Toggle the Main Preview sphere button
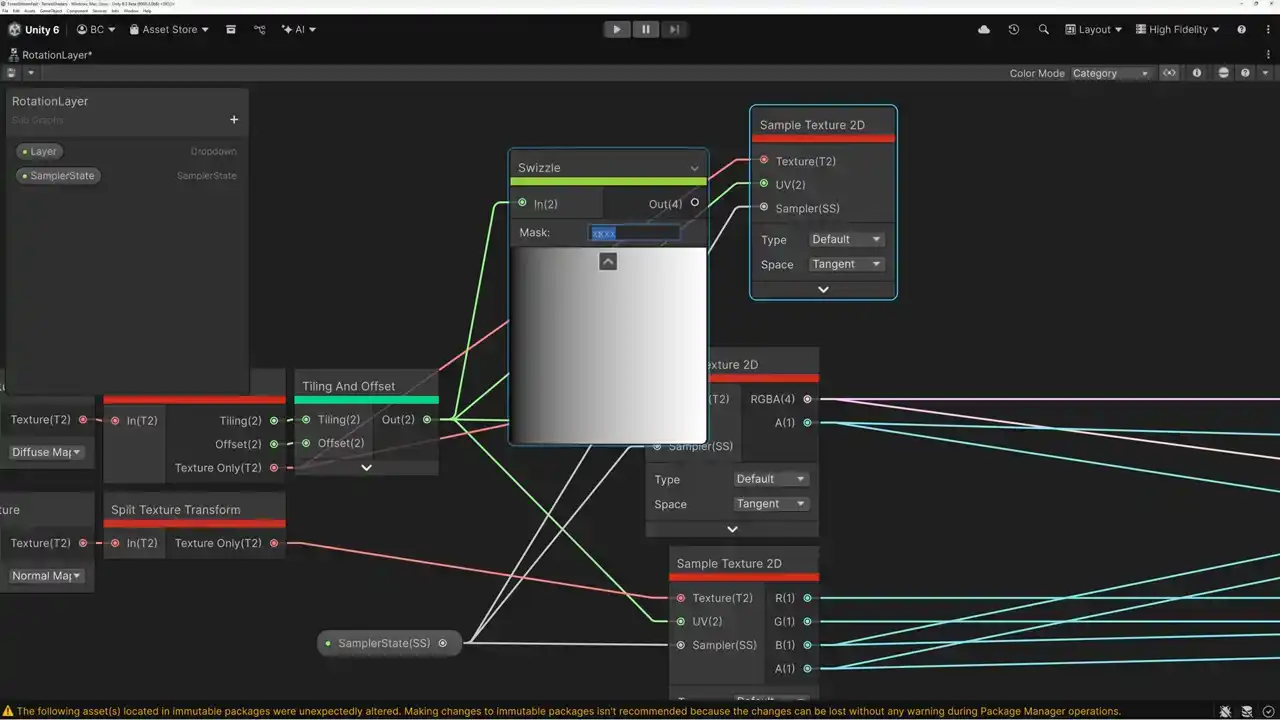 click(x=1223, y=73)
